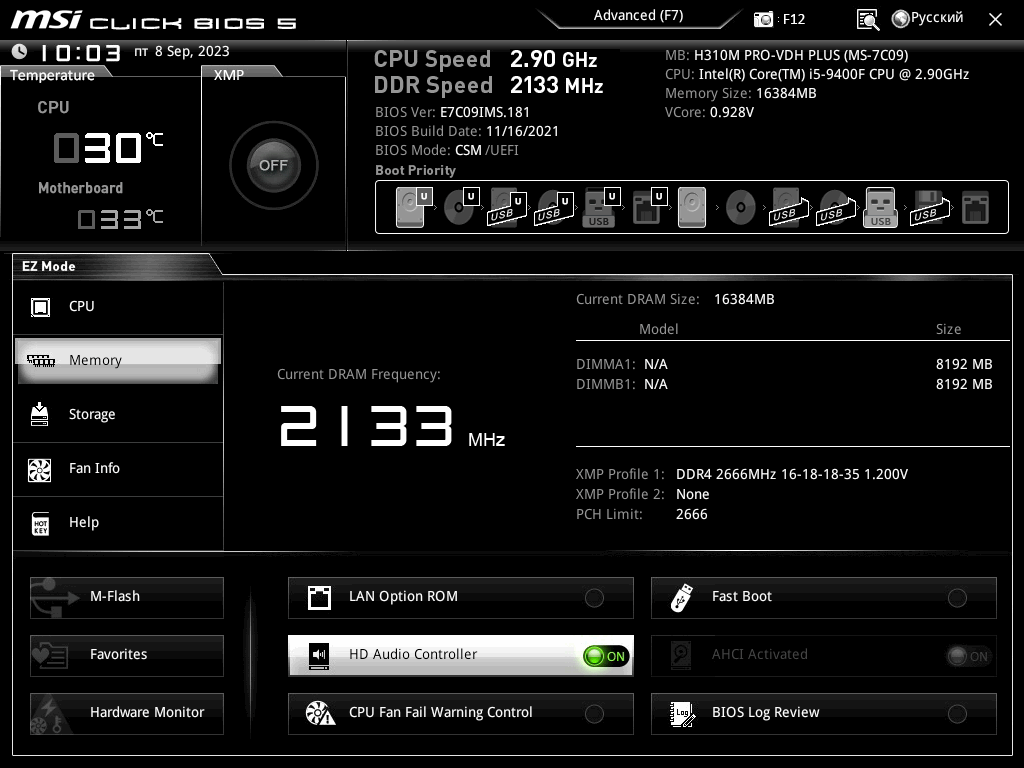Image resolution: width=1024 pixels, height=768 pixels.
Task: Turn off HD Audio Controller switch
Action: point(606,656)
